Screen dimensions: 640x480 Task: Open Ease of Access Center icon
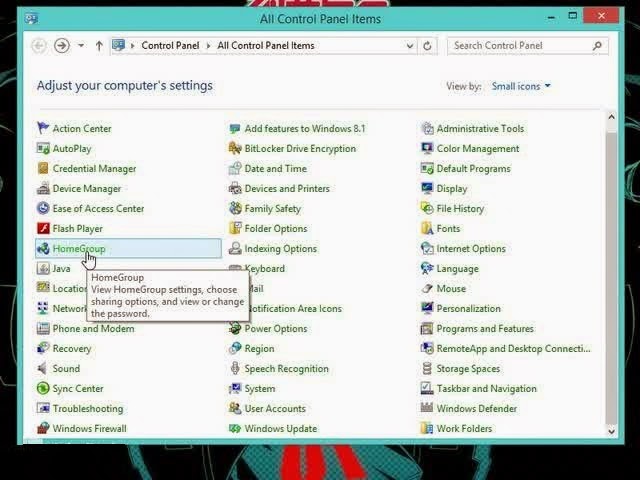click(x=43, y=208)
